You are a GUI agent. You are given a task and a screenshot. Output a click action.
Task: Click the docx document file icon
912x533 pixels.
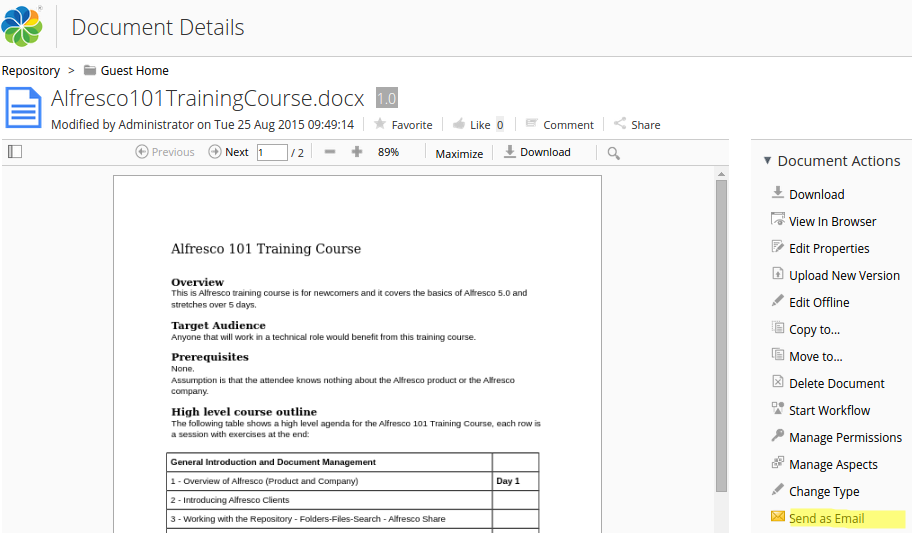tap(23, 108)
